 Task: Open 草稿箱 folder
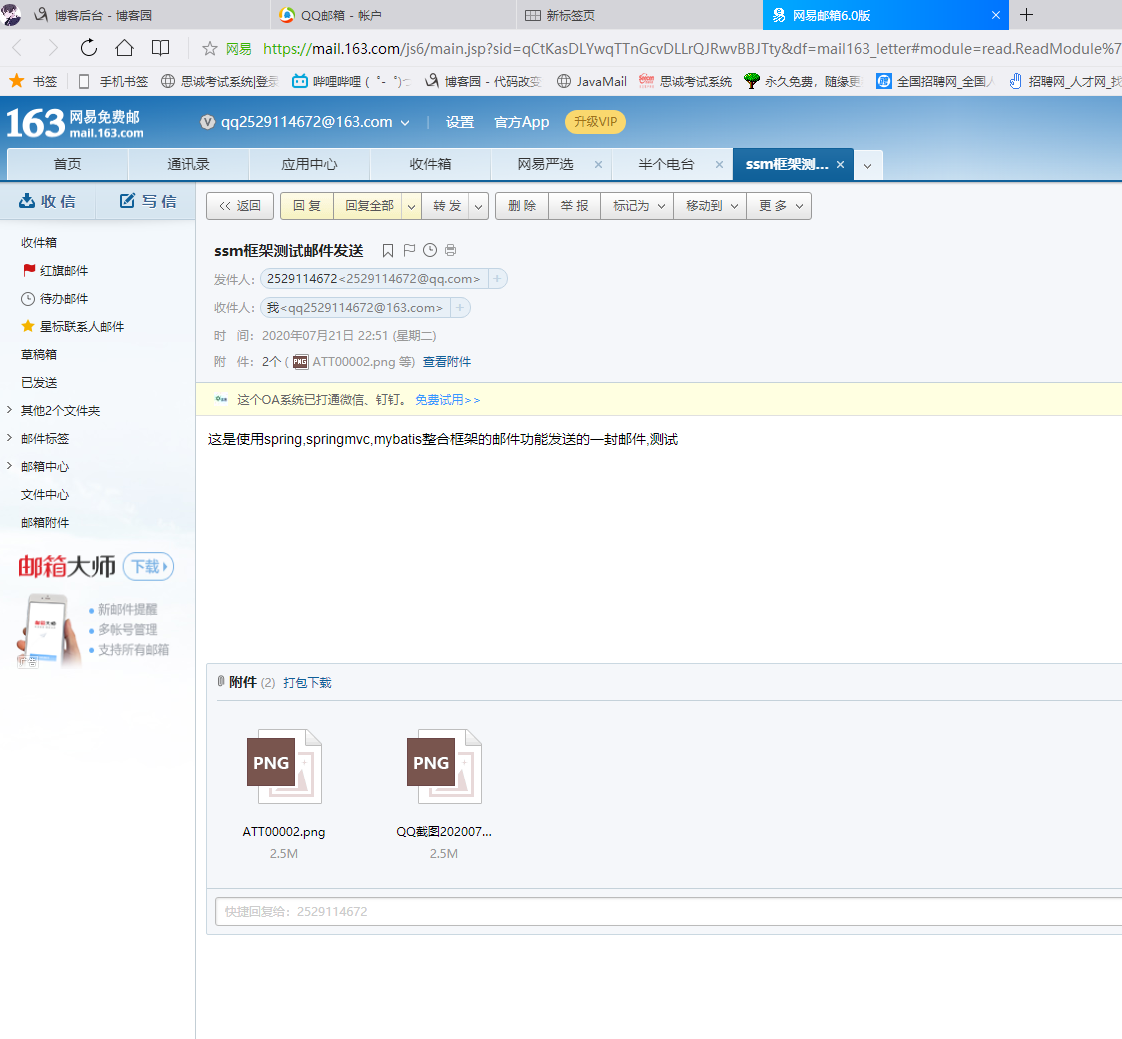point(39,354)
